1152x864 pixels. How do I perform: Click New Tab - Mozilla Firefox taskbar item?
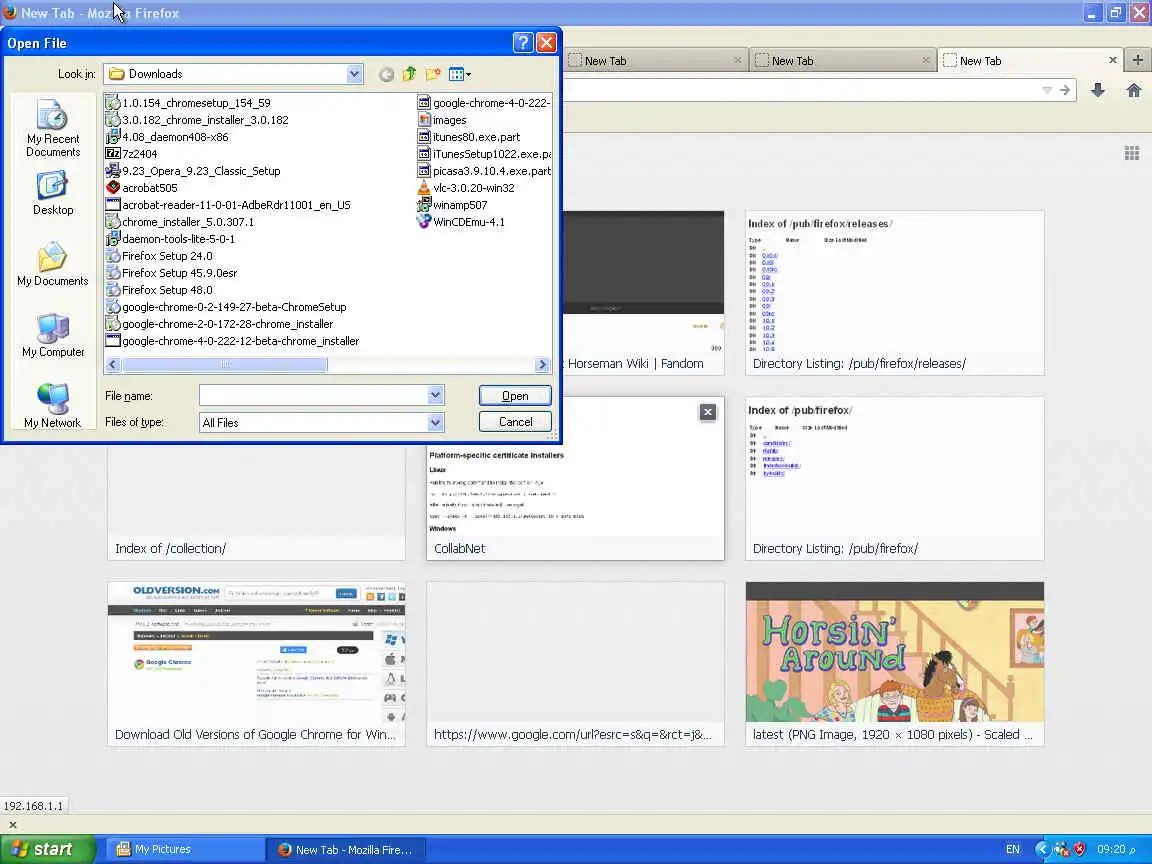[x=345, y=849]
